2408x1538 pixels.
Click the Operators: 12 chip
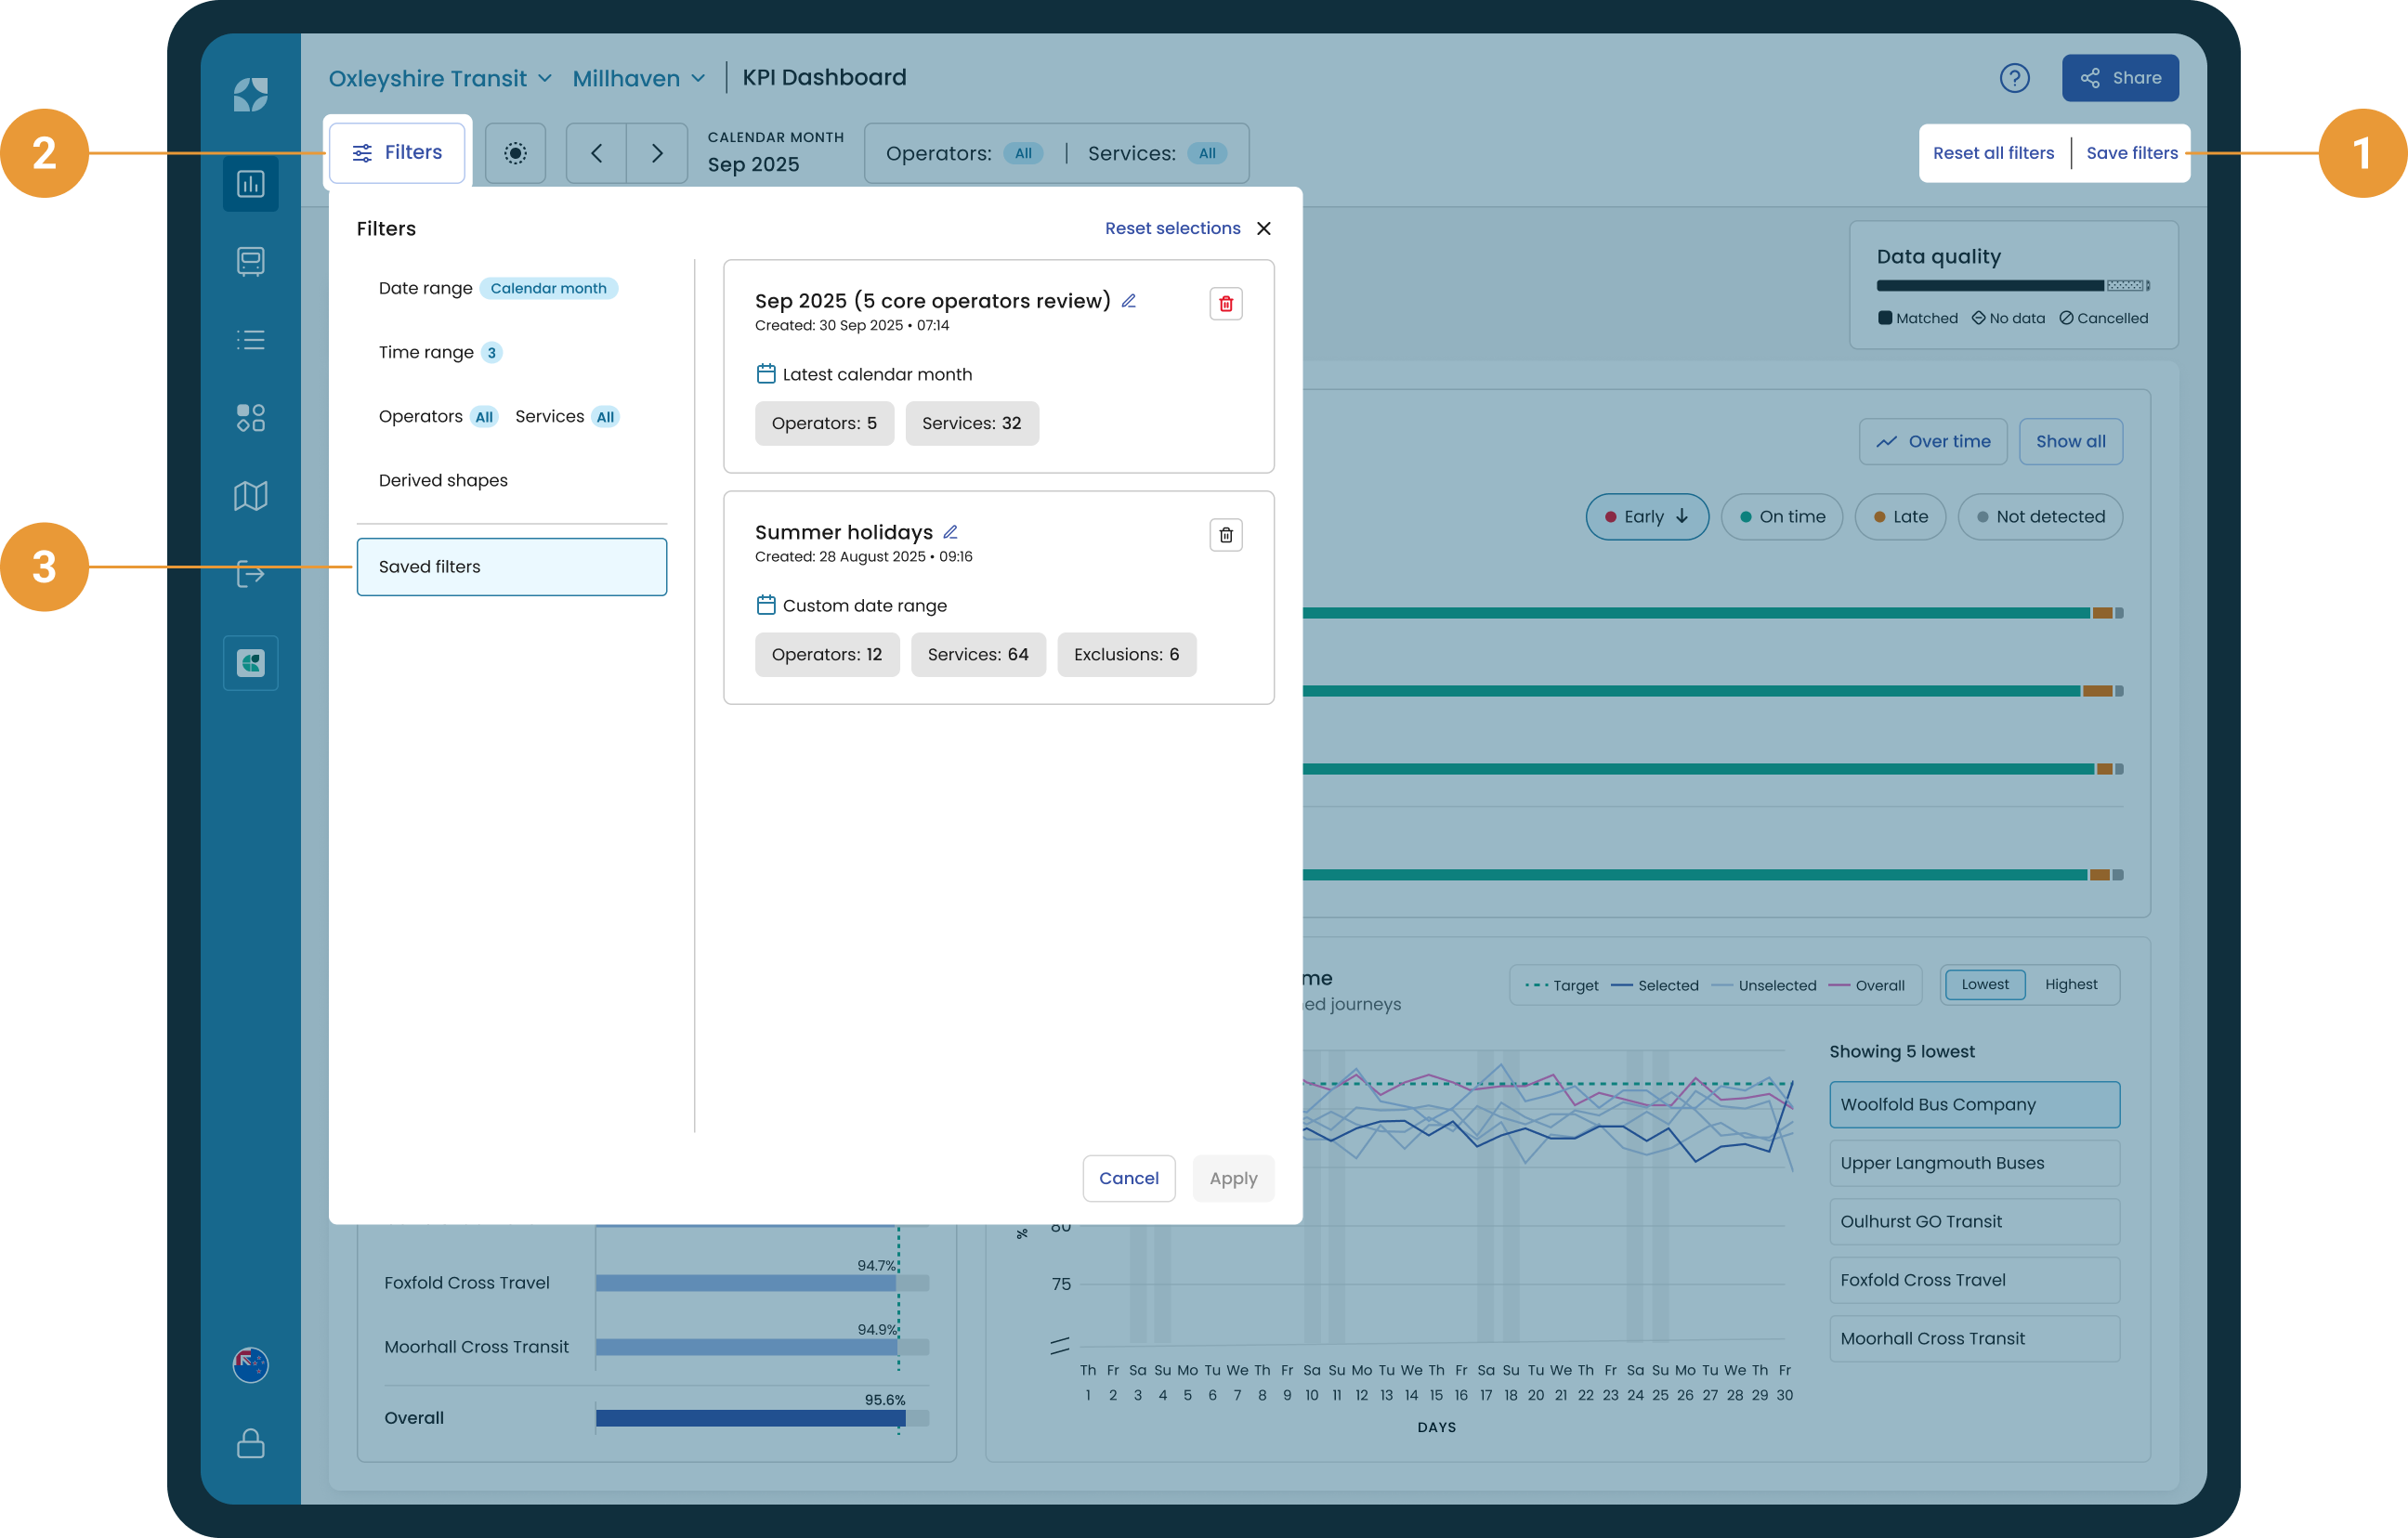click(826, 654)
